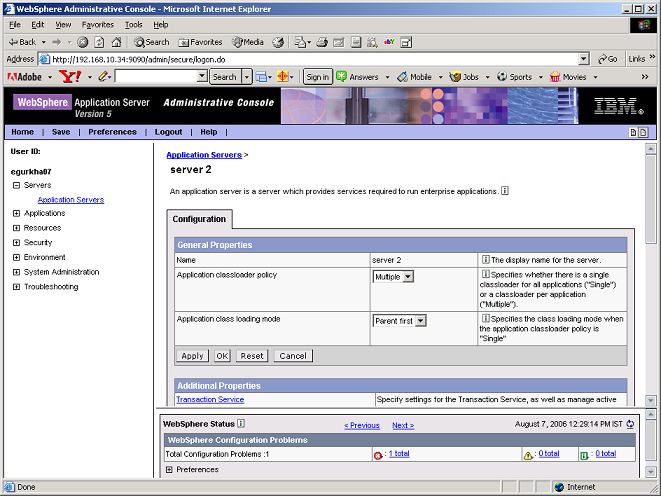Click the eBay toolbar icon
Screen dimensions: 661x496
pos(389,42)
